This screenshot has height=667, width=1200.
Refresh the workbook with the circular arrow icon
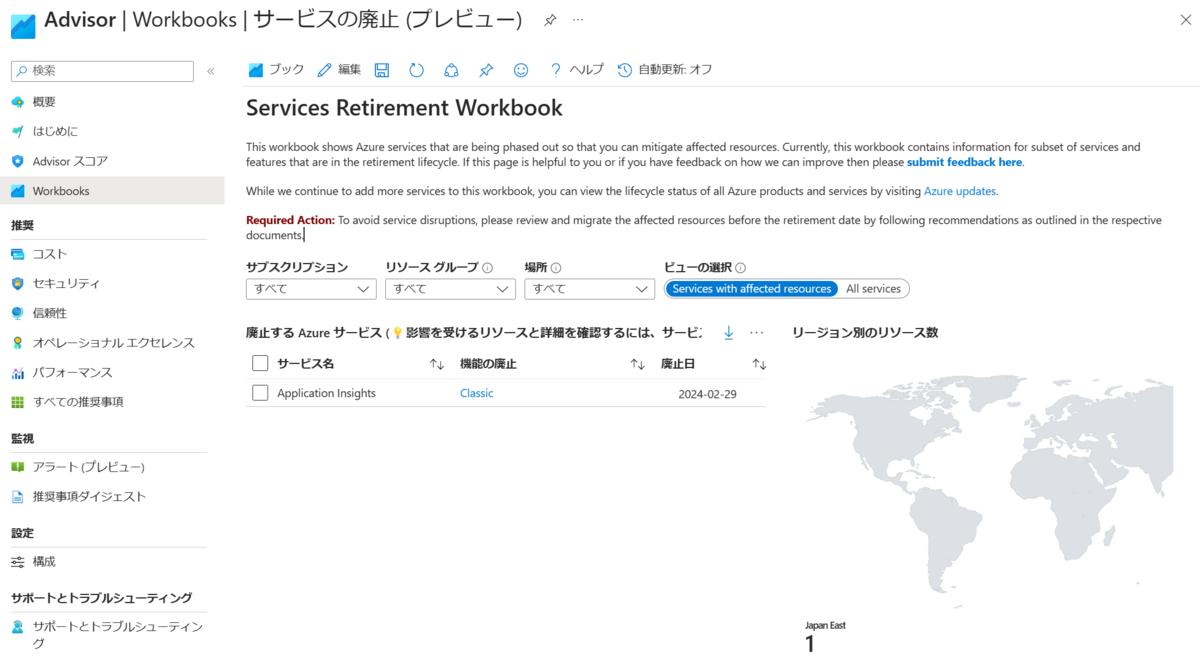[417, 70]
